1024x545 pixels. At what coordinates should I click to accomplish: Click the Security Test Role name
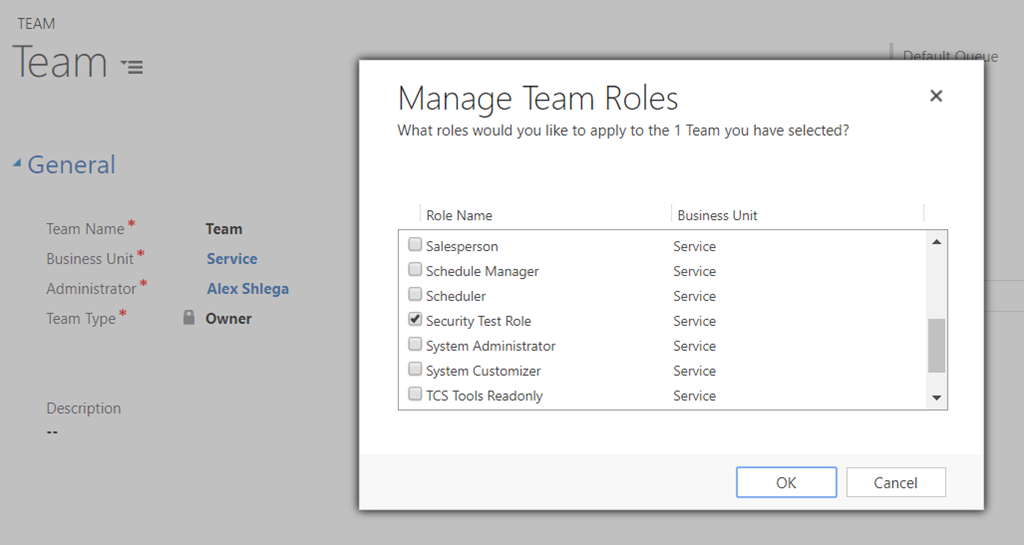tap(478, 321)
